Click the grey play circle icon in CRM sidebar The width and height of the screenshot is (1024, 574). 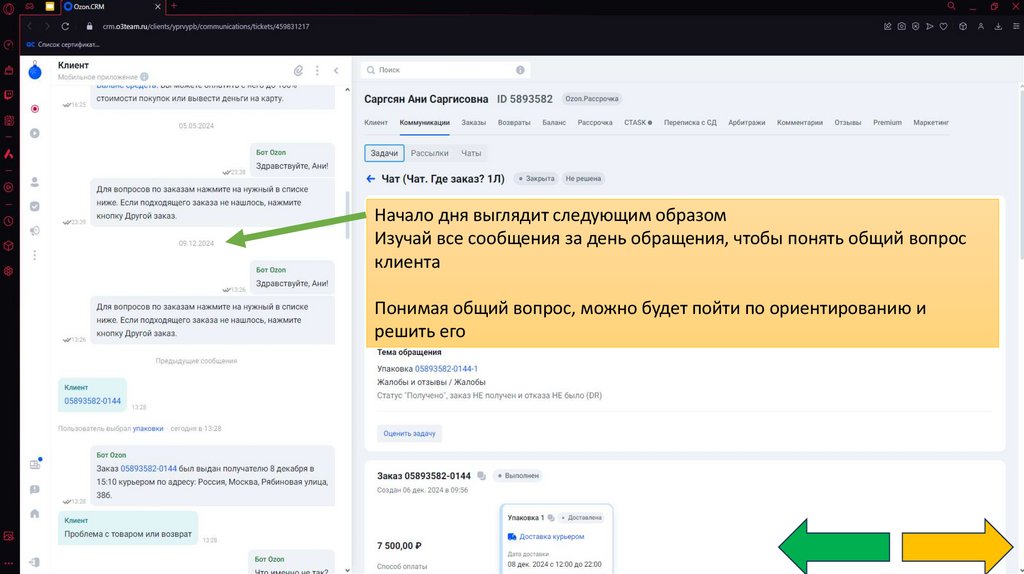coord(35,133)
